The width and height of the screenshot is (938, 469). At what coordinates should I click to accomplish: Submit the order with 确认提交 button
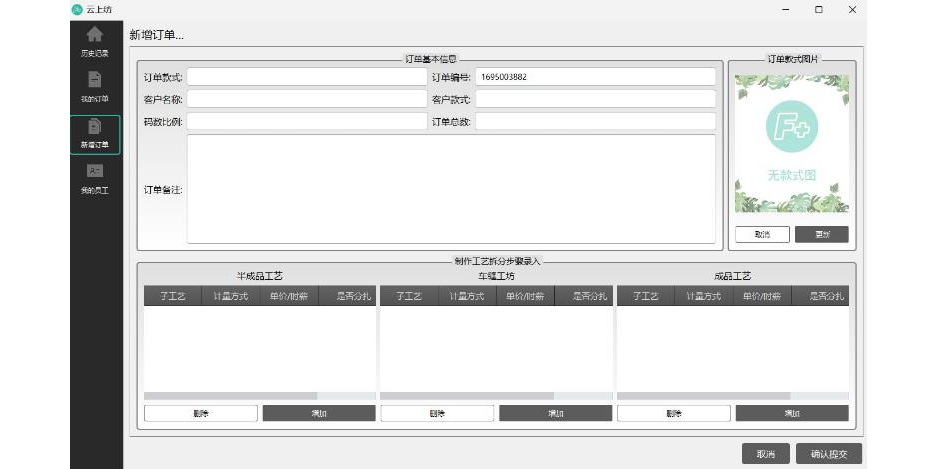pos(829,454)
